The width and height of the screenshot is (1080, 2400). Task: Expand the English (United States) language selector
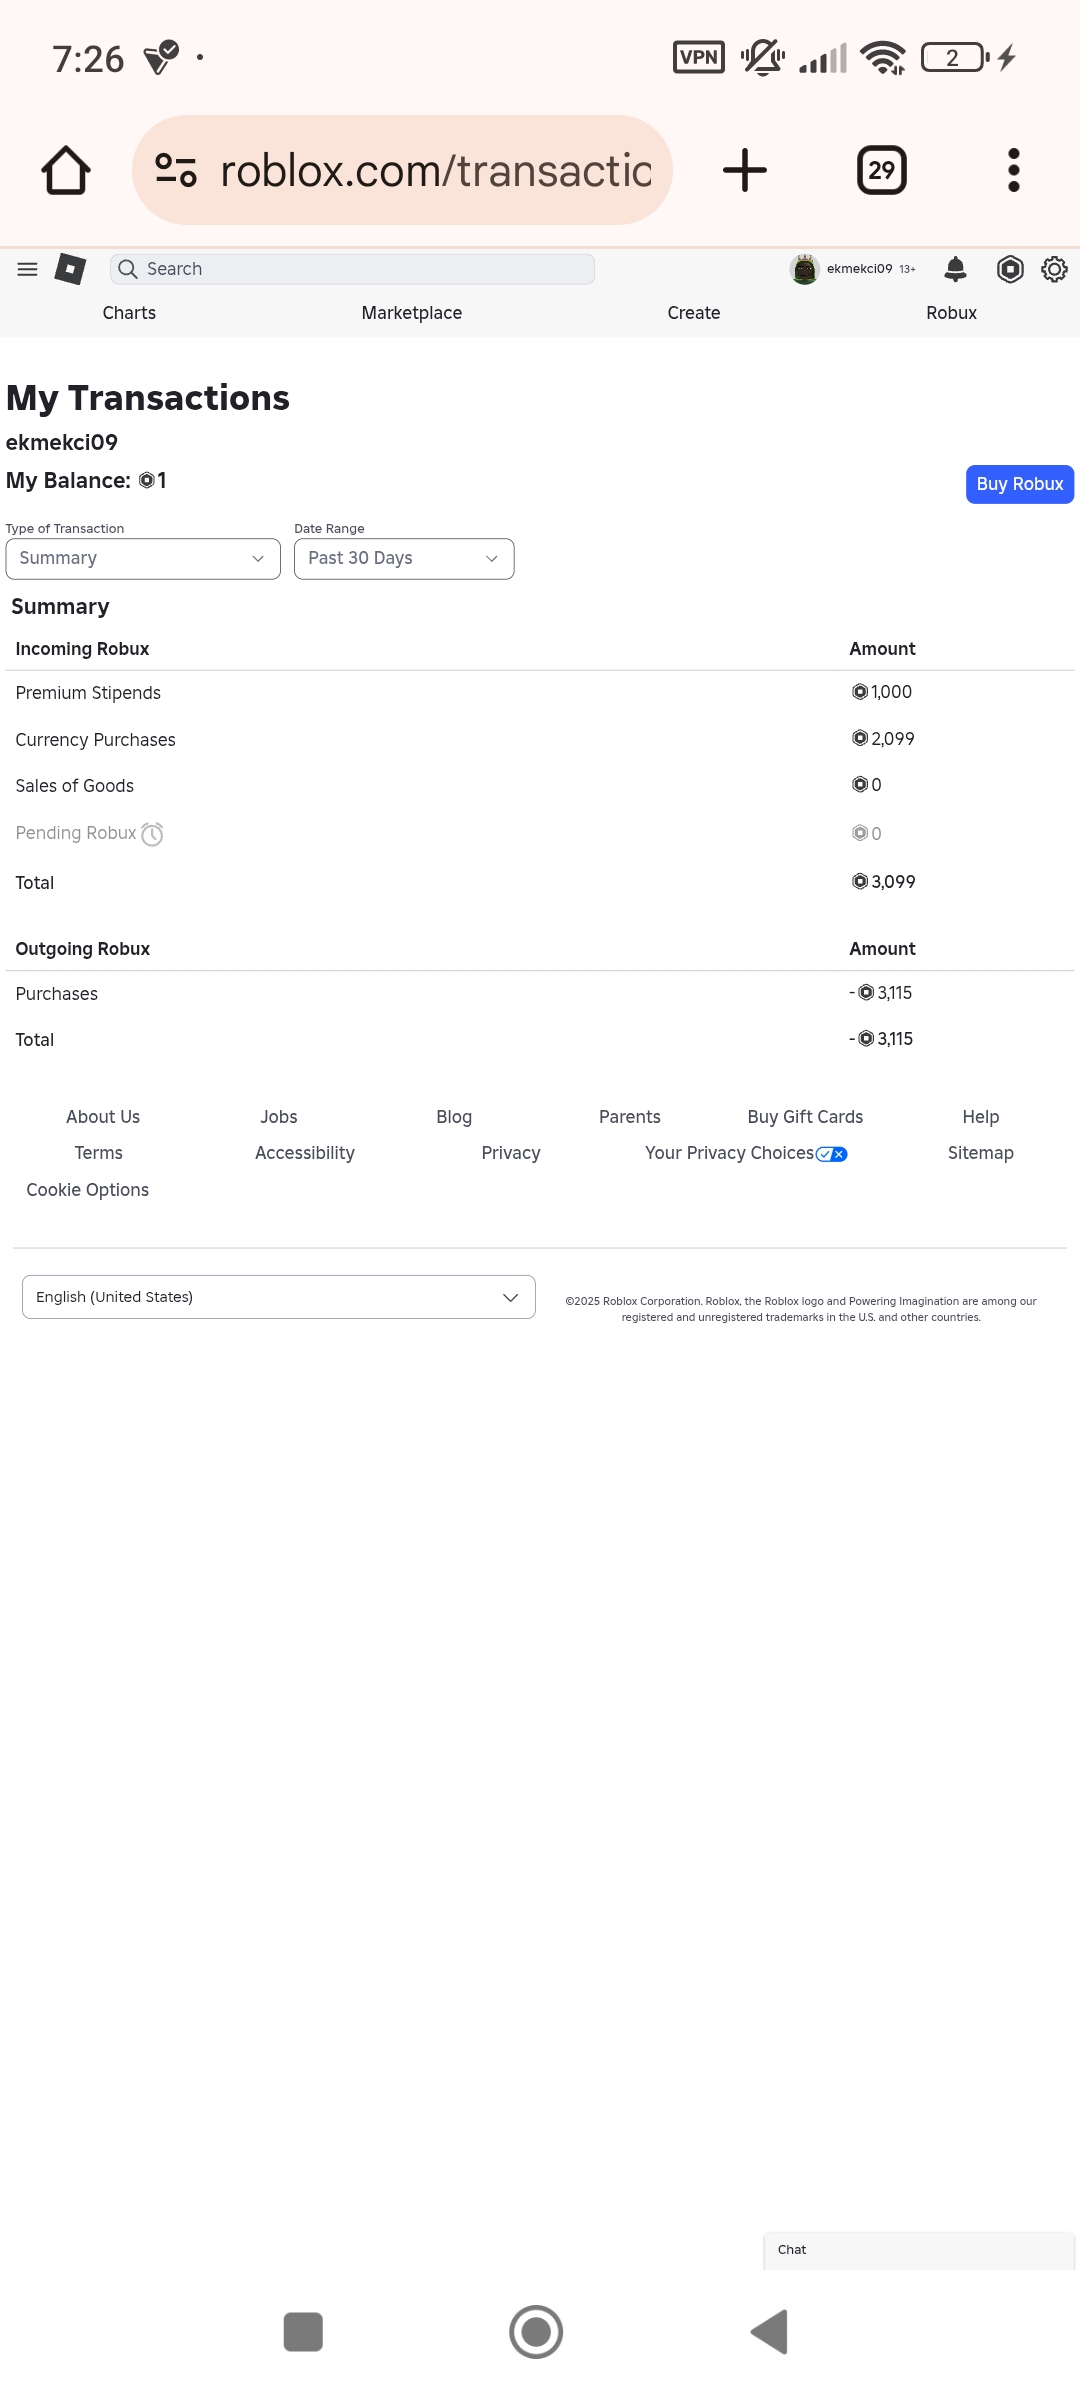(x=279, y=1297)
